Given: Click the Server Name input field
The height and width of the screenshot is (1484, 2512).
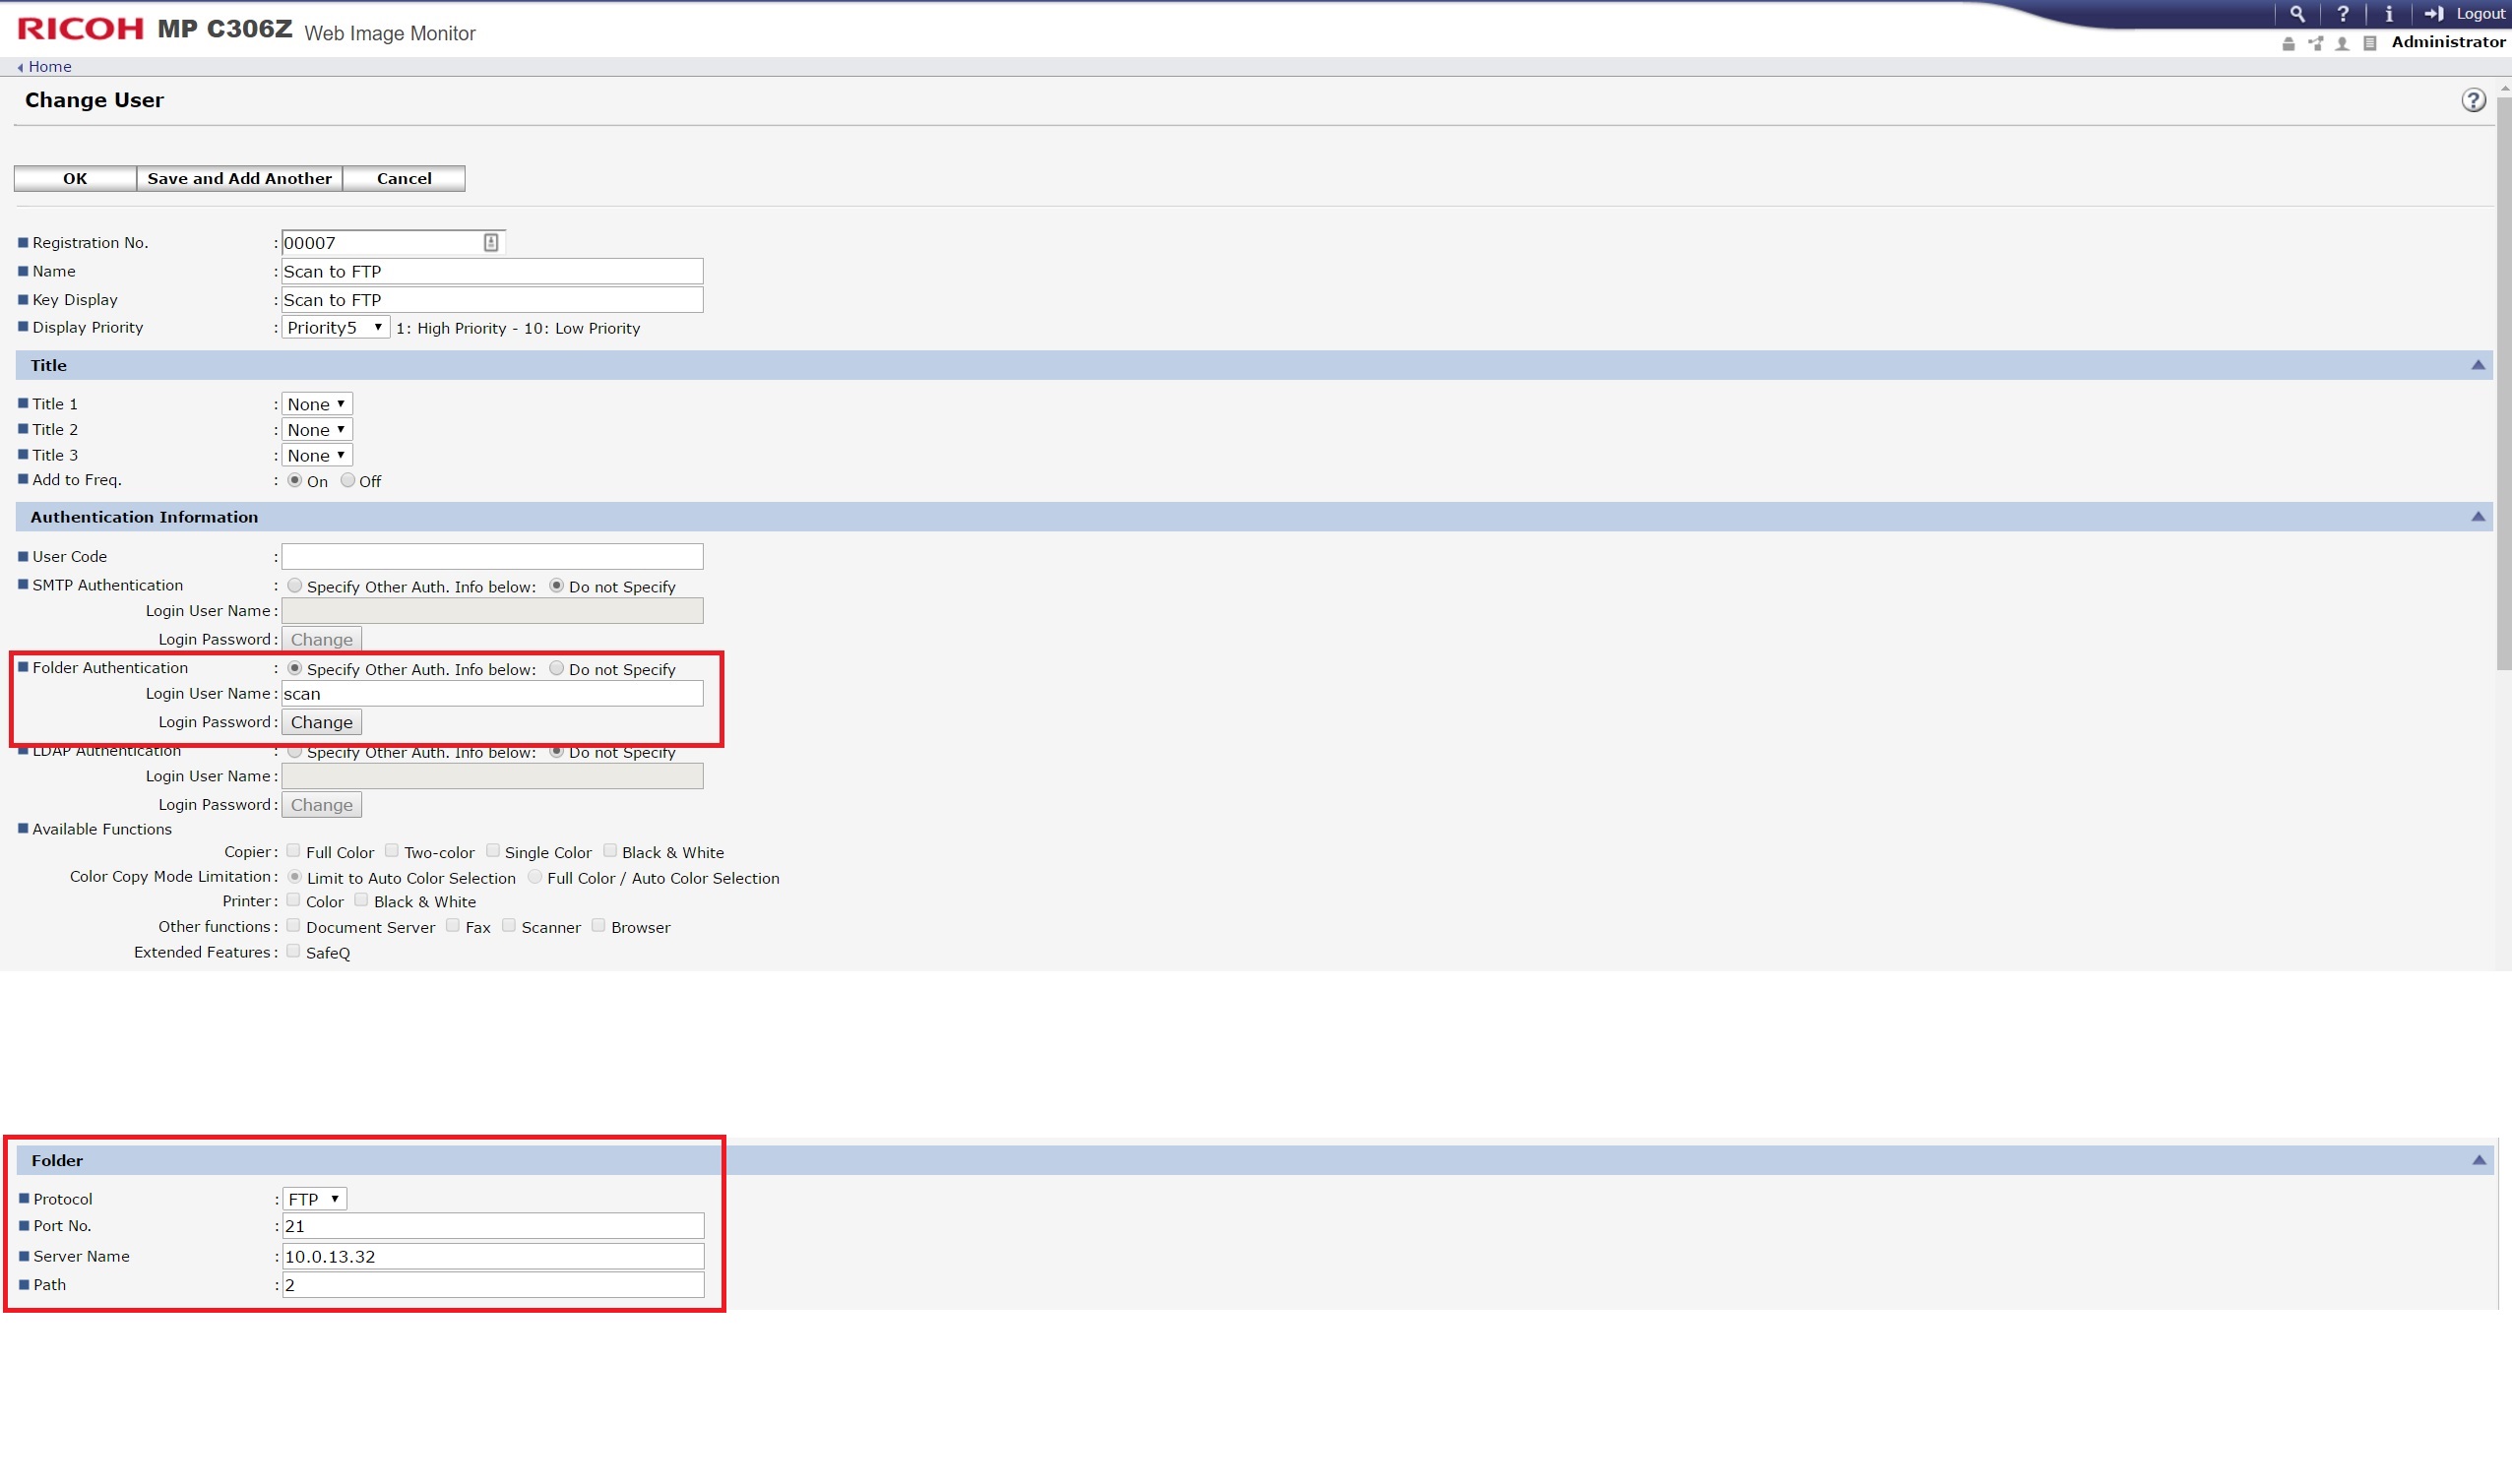Looking at the screenshot, I should [492, 1257].
